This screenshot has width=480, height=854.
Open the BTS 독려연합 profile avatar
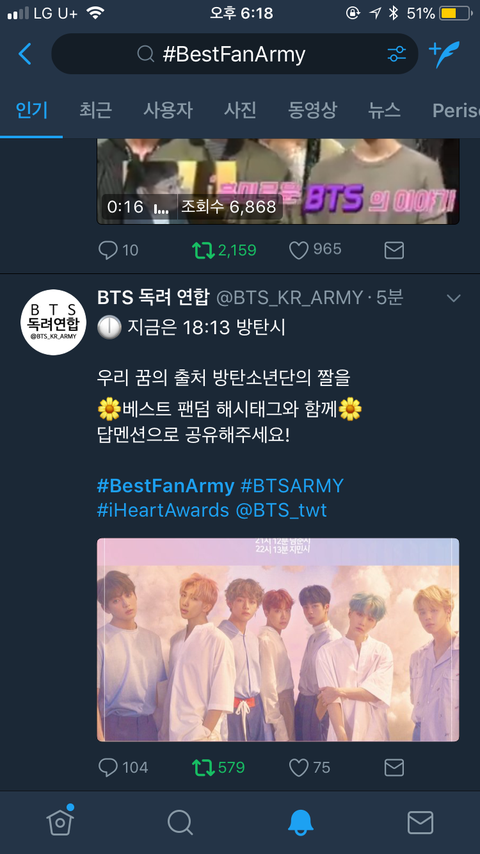(x=54, y=322)
